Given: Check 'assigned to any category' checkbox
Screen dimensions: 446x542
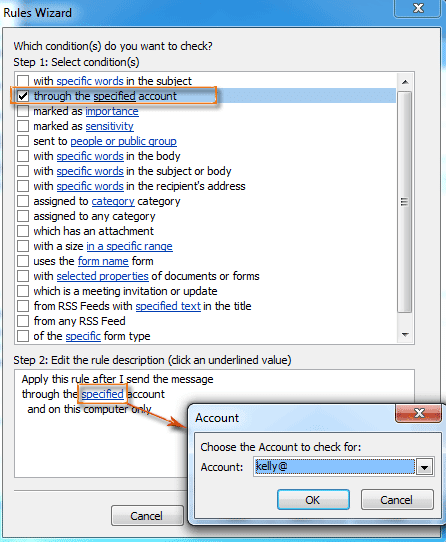Looking at the screenshot, I should 23,216.
